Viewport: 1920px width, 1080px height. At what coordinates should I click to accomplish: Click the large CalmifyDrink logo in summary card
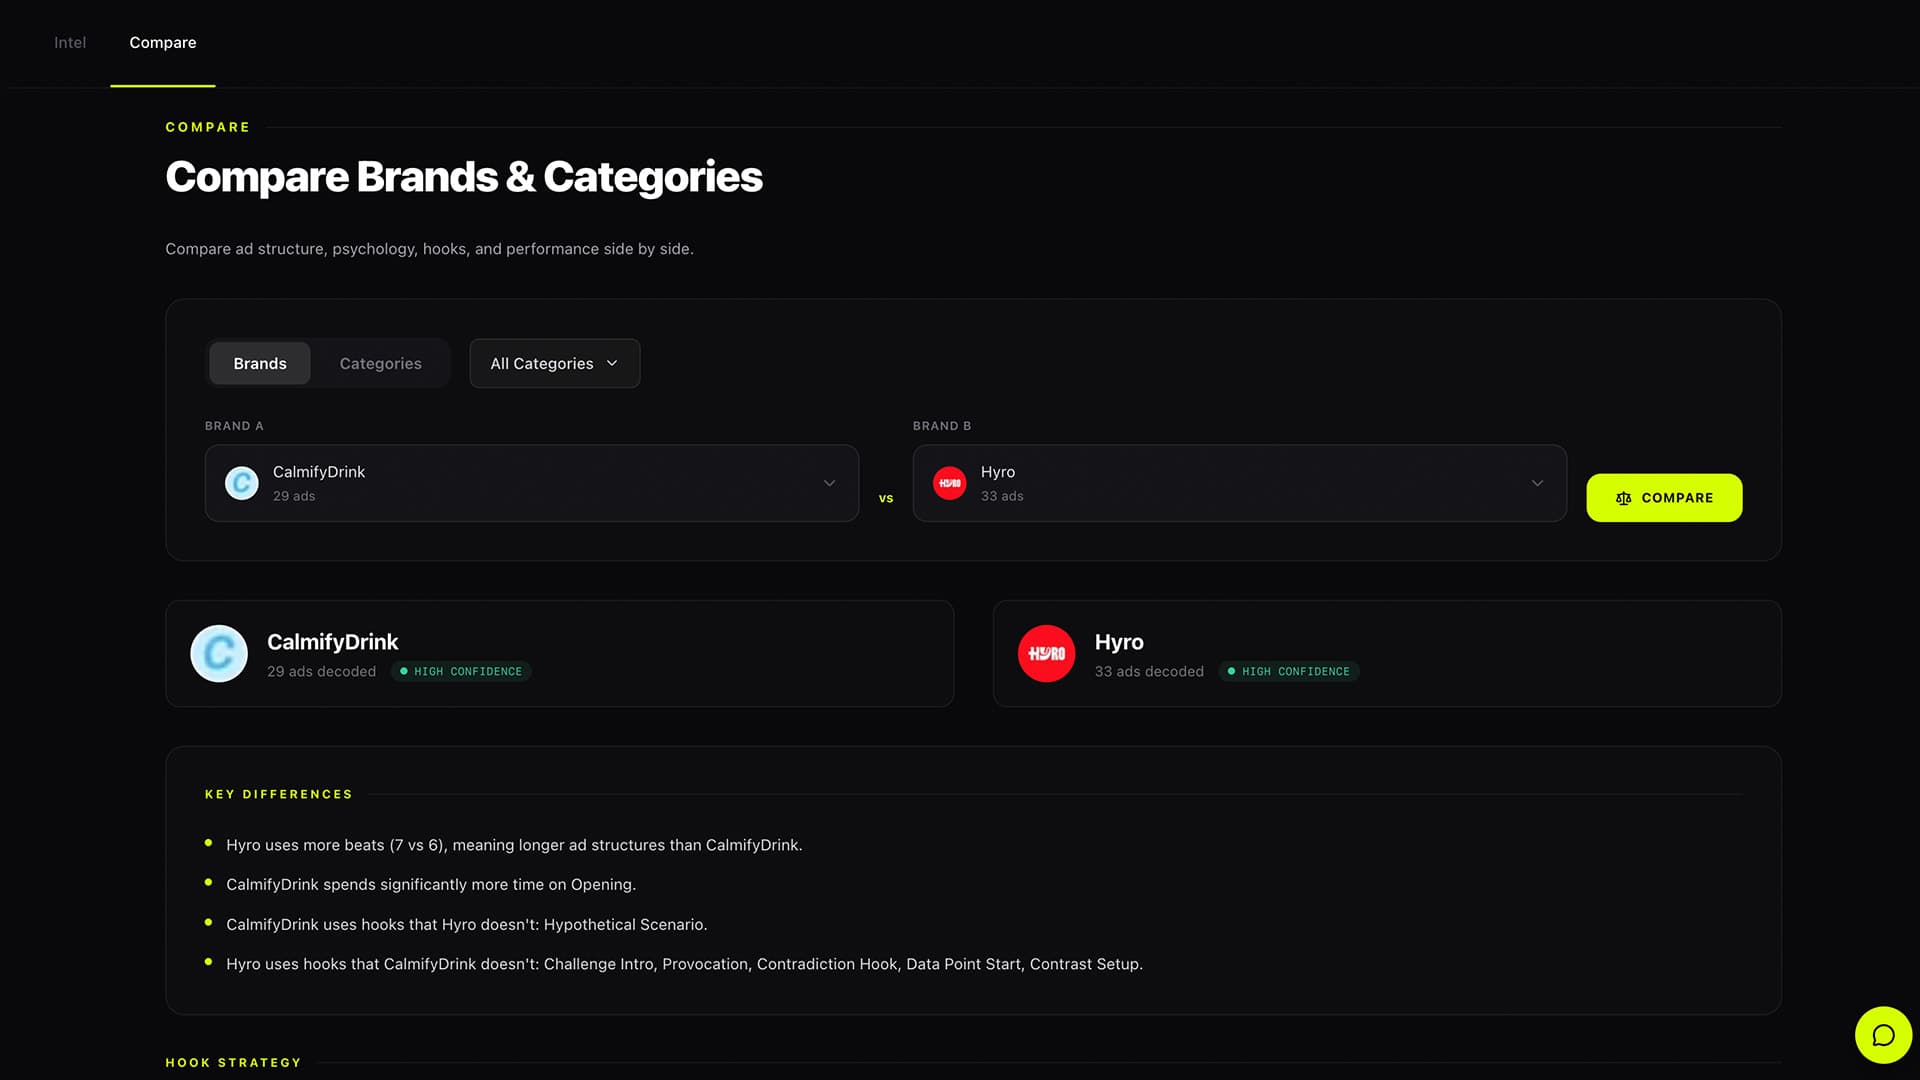(219, 654)
